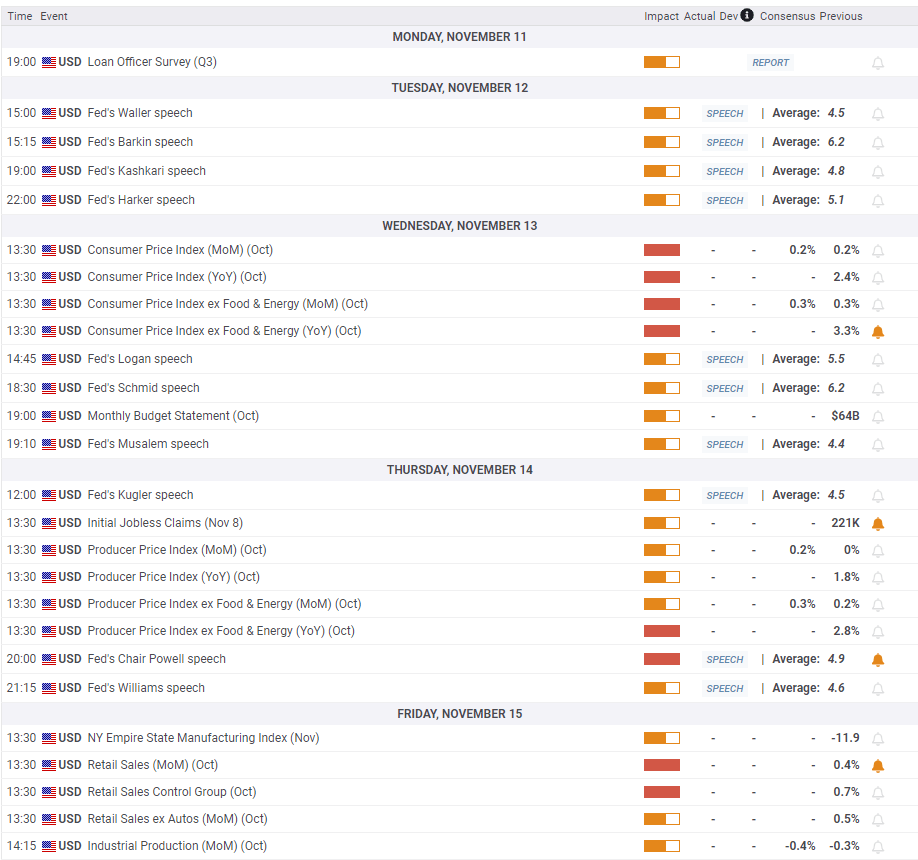This screenshot has height=860, width=918.
Task: Open SPEECH tag for Fed's Kashkari speech
Action: 725,172
